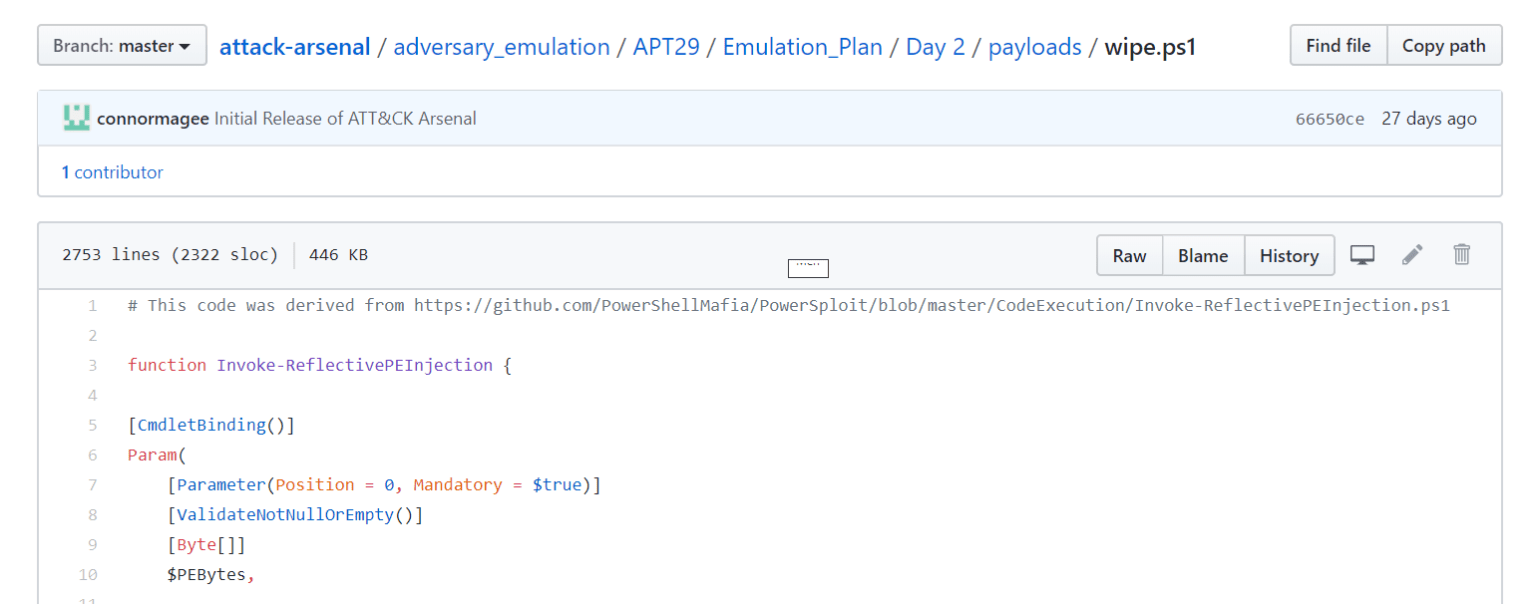
Task: Open the Raw view of wipe.ps1
Action: click(x=1129, y=255)
